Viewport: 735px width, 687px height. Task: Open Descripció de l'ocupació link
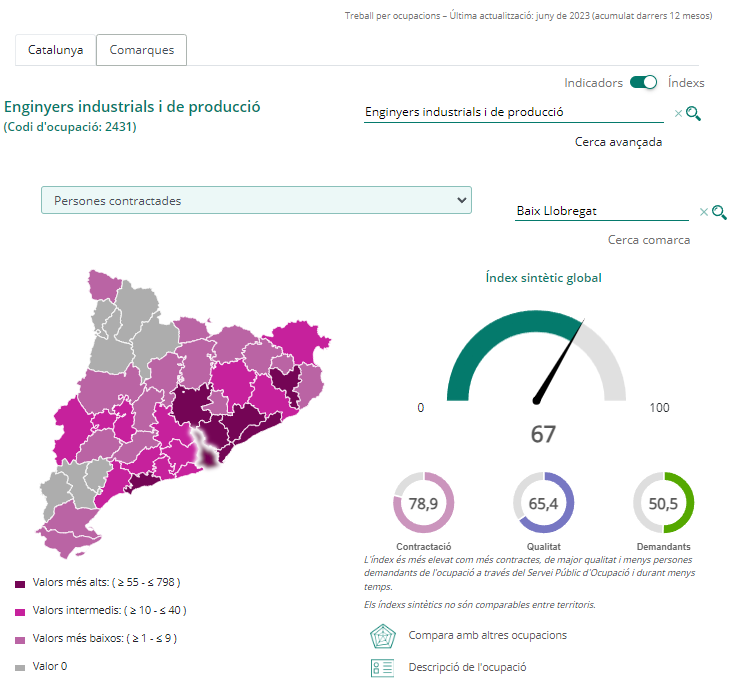tap(467, 667)
